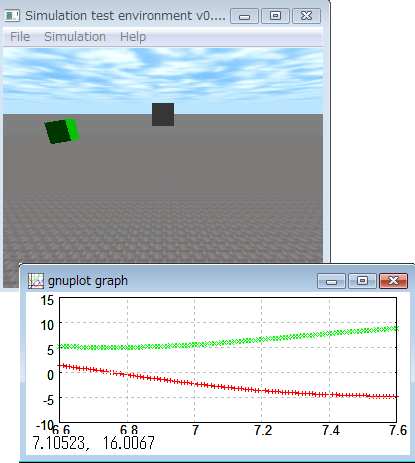Click the mouse coordinate readout 7.10523, 16.0067
This screenshot has width=415, height=463.
[x=93, y=443]
